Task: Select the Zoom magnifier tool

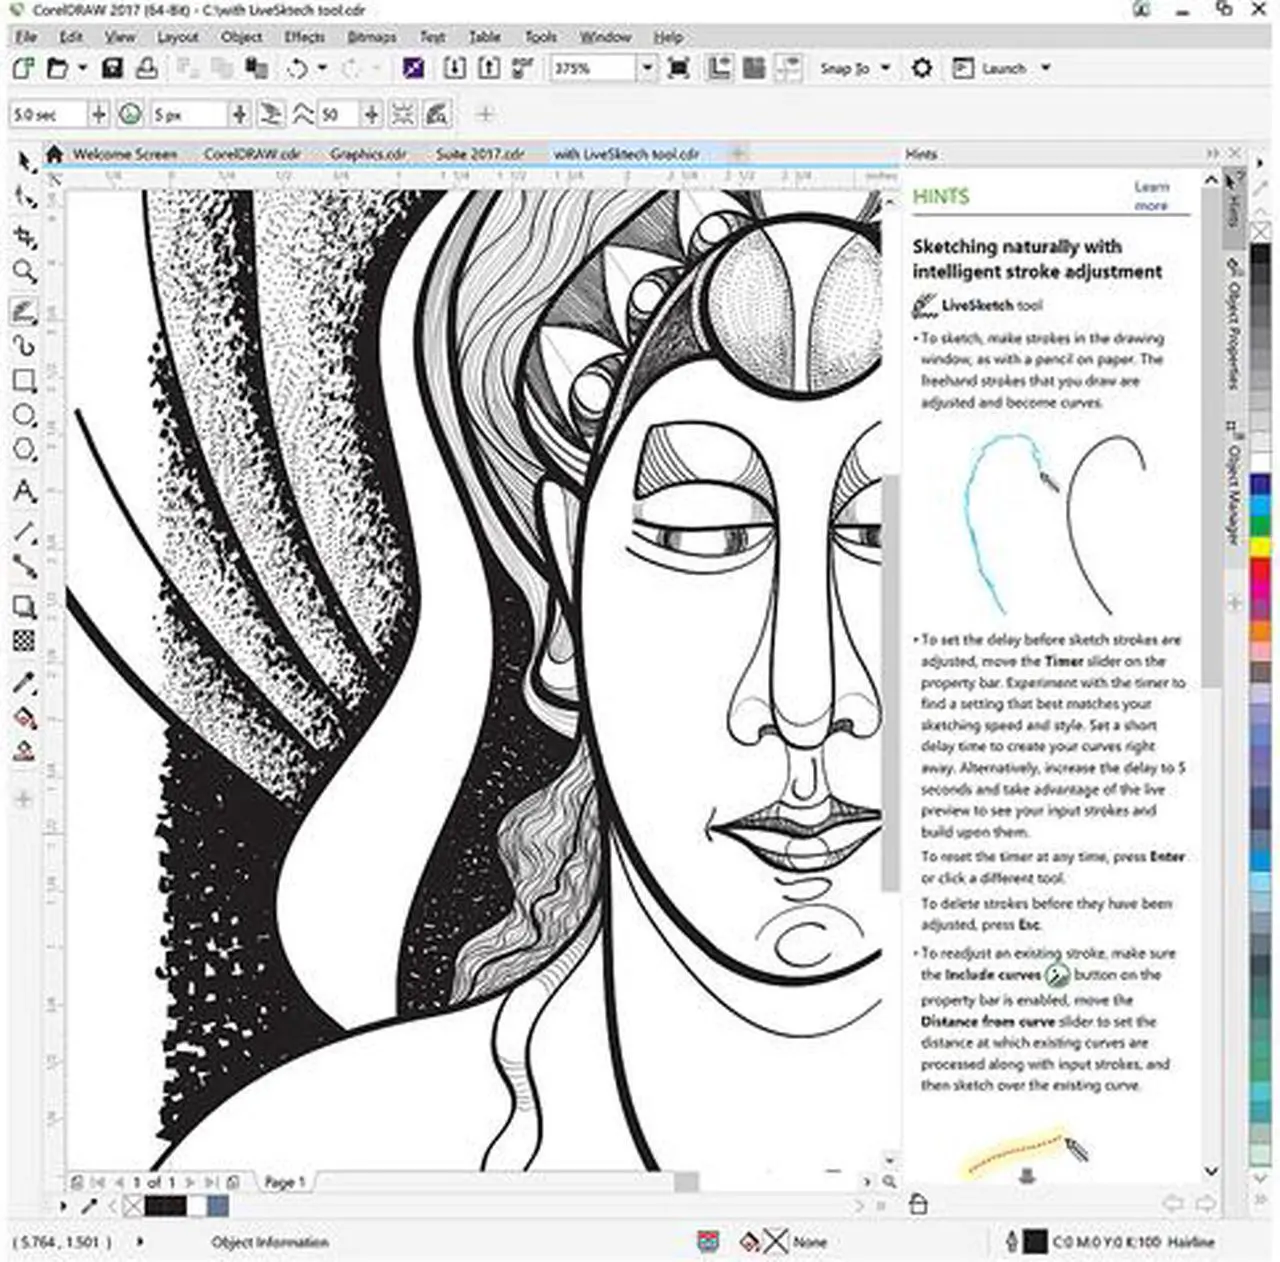Action: point(24,272)
